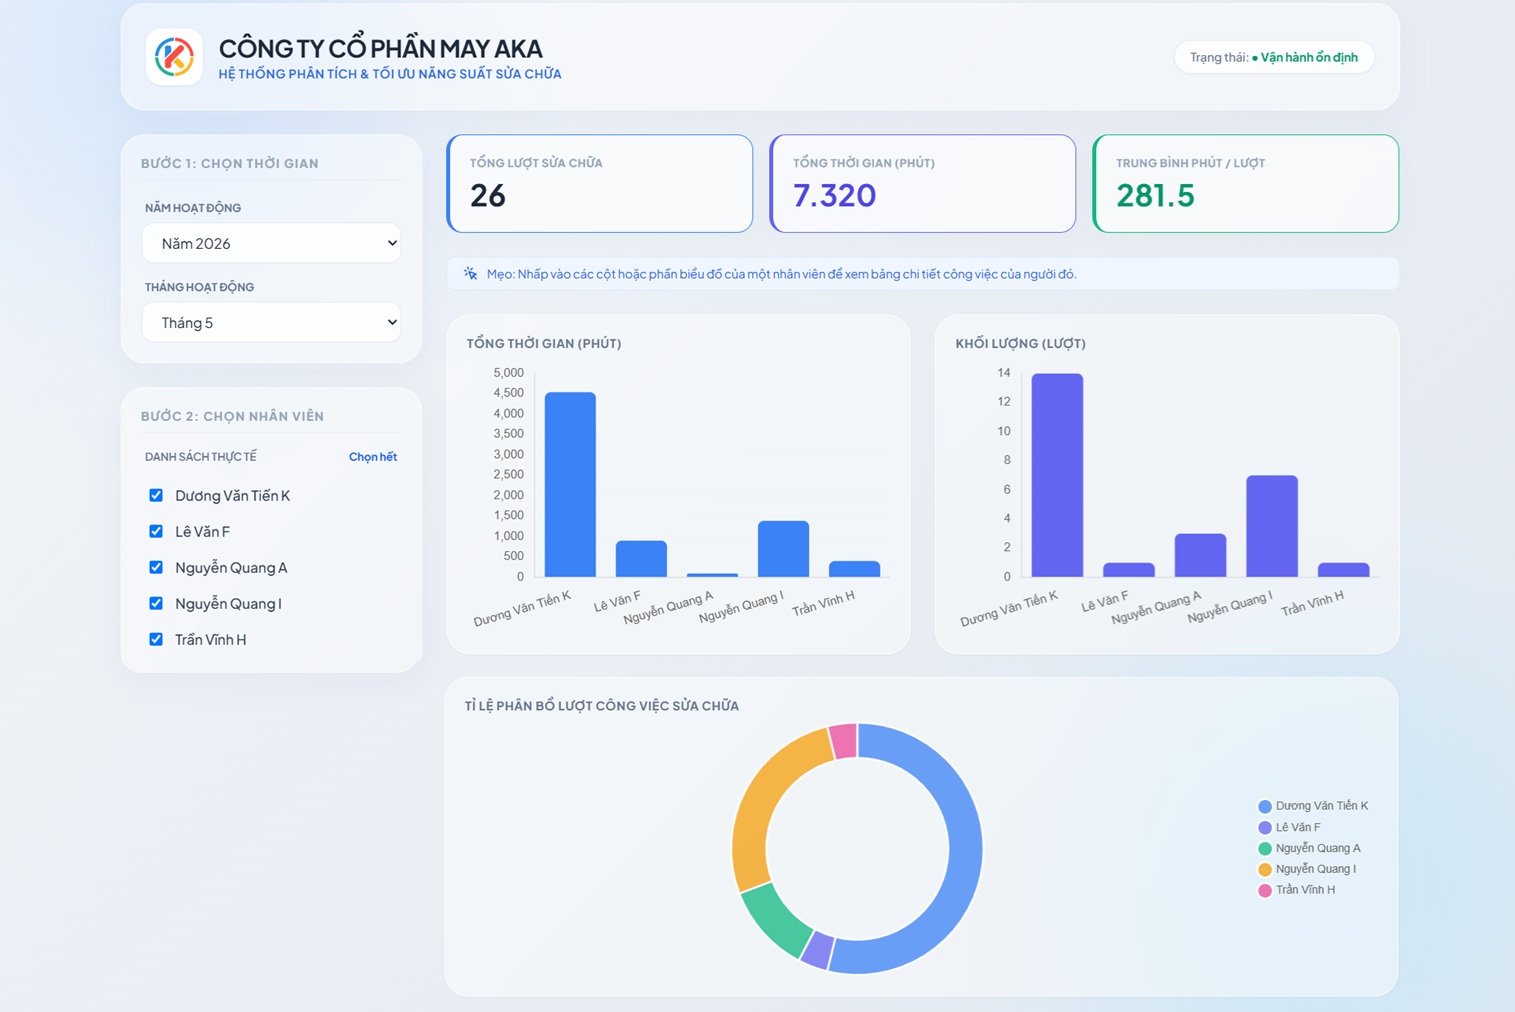This screenshot has height=1012, width=1515.
Task: Uncheck the Dương Văn Tiến K checkbox
Action: point(156,495)
